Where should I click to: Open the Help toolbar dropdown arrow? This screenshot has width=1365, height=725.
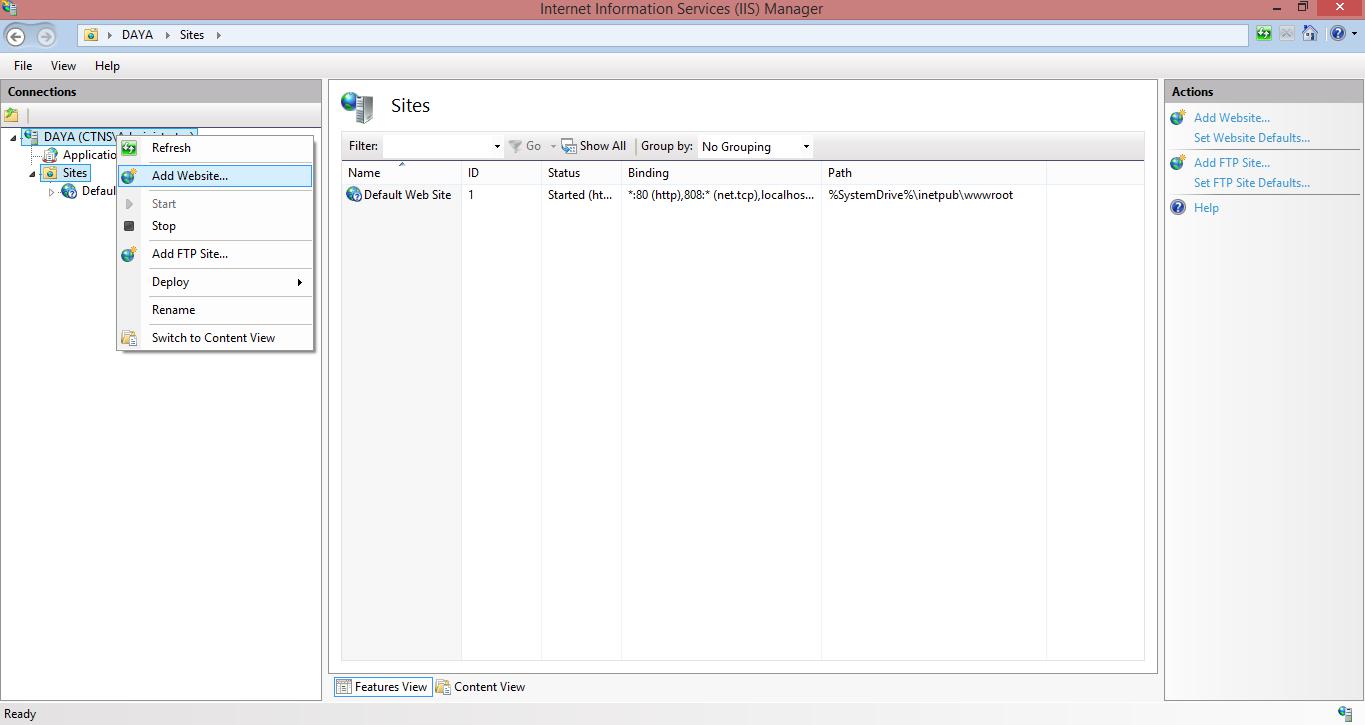[1354, 34]
